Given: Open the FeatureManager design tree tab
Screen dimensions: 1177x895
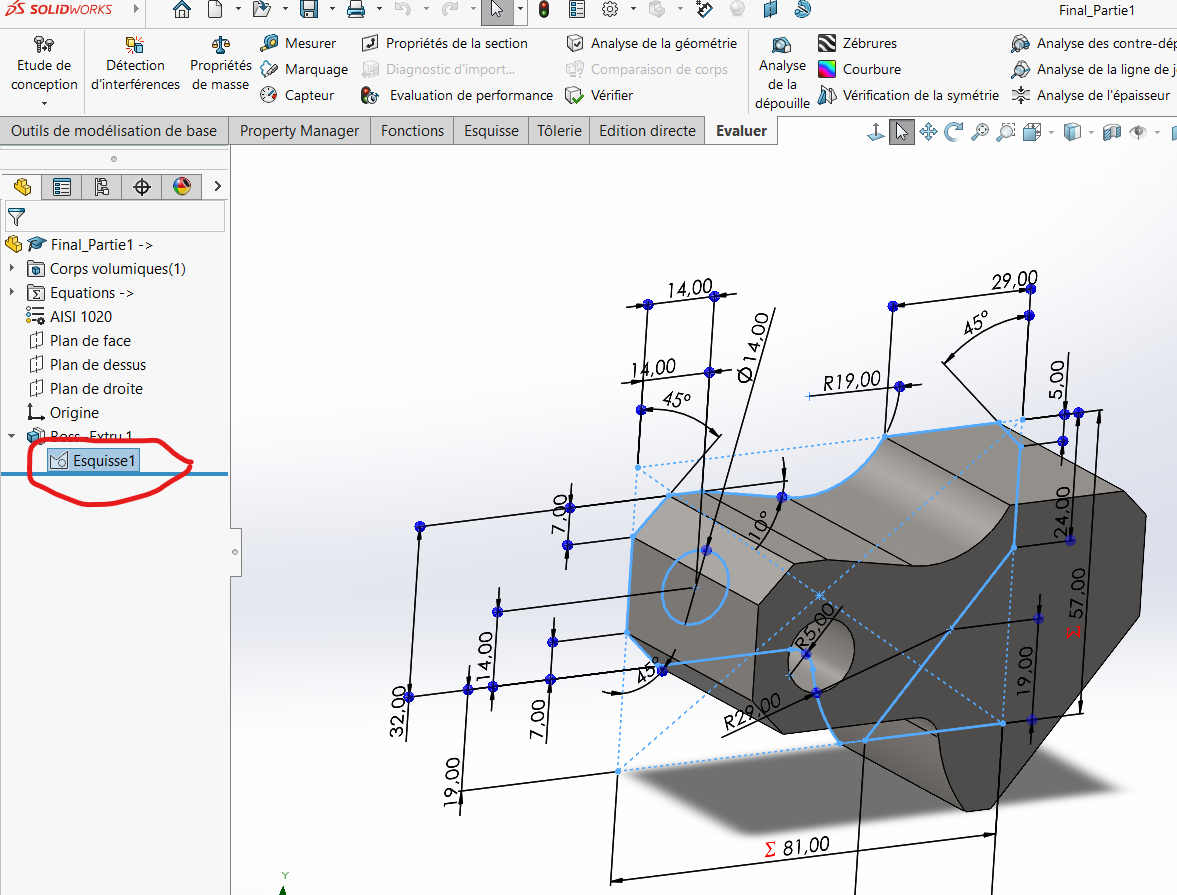Looking at the screenshot, I should (x=22, y=186).
